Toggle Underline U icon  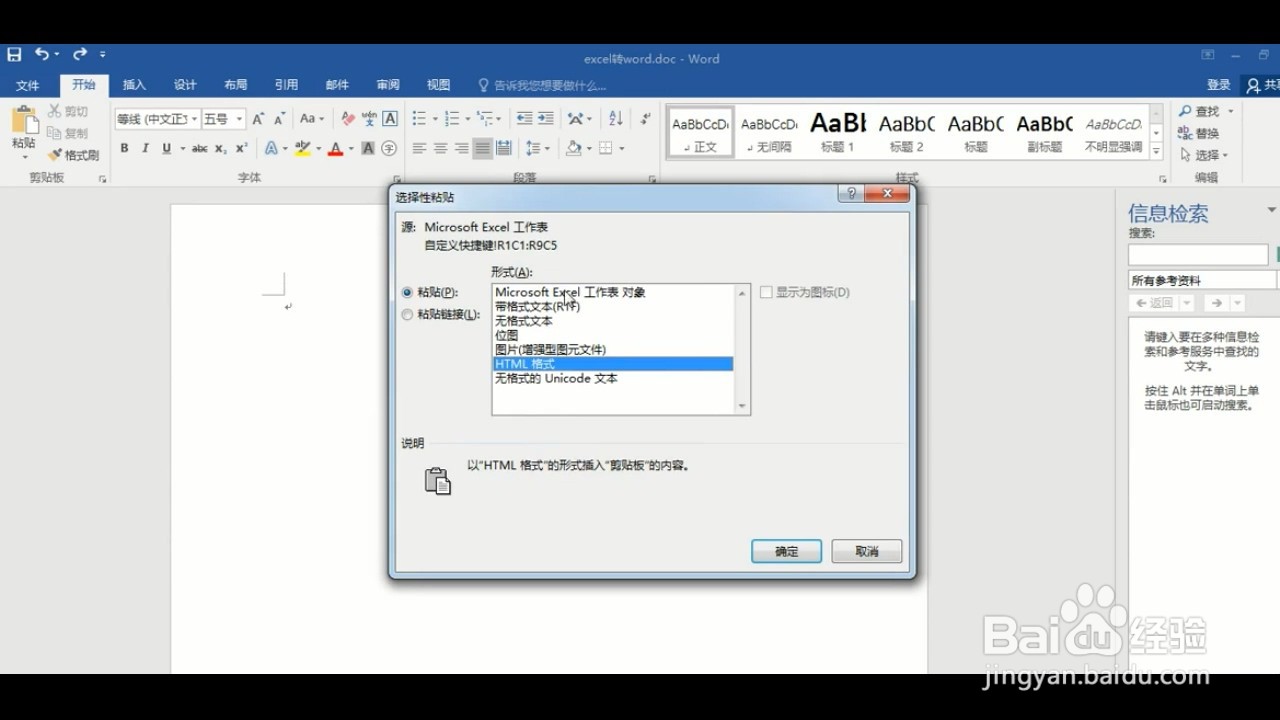[166, 148]
